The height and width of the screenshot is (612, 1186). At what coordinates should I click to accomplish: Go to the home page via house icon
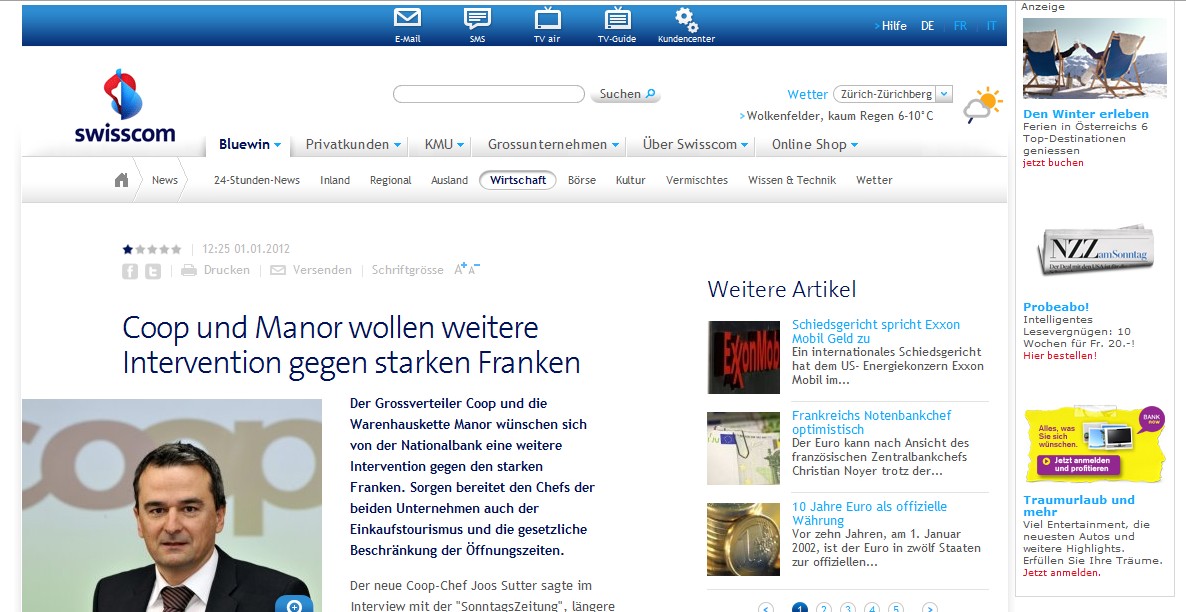coord(121,180)
